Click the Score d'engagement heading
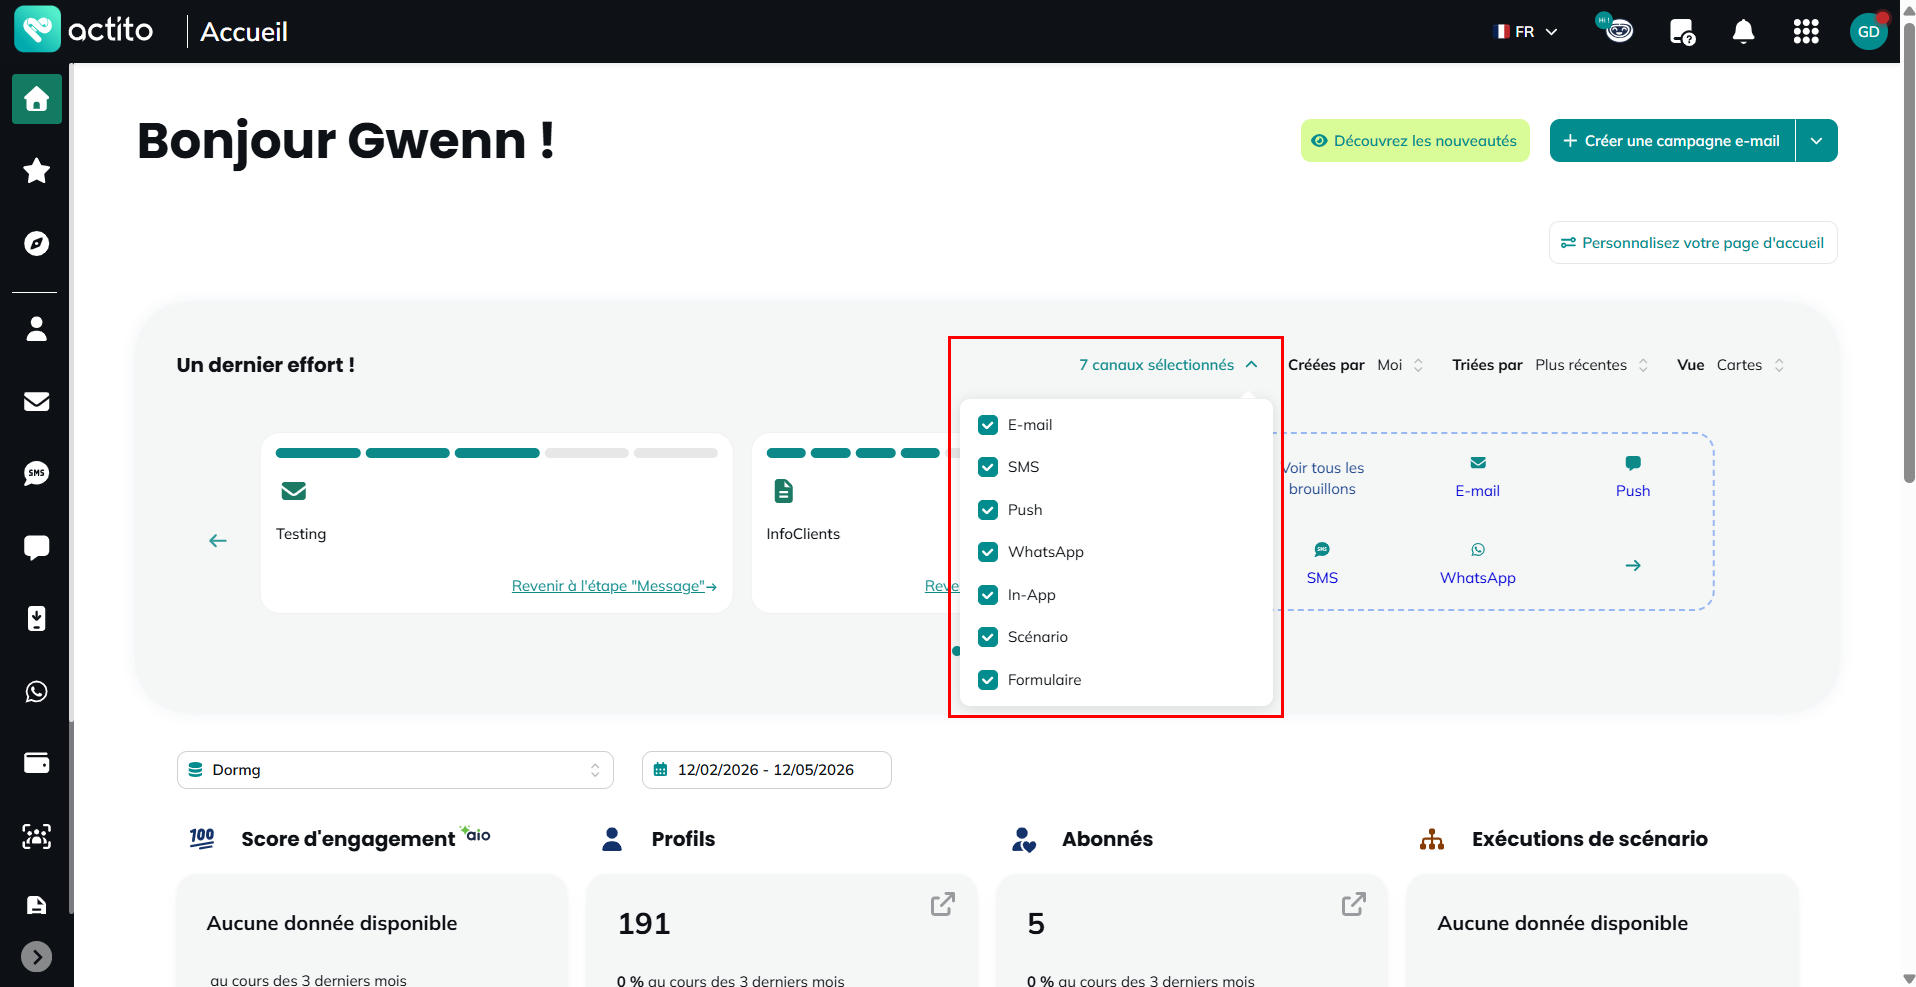 click(x=348, y=839)
